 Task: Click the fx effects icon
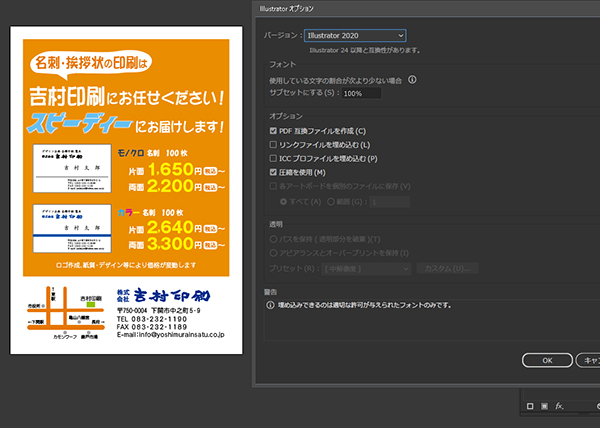pos(559,406)
